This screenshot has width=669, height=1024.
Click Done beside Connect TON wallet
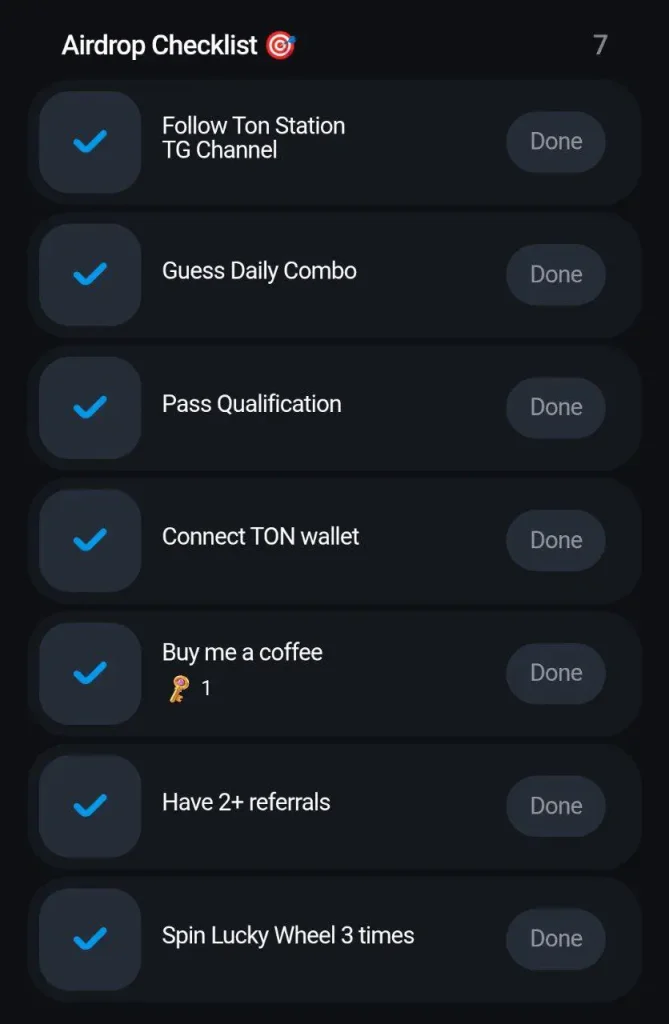point(556,540)
